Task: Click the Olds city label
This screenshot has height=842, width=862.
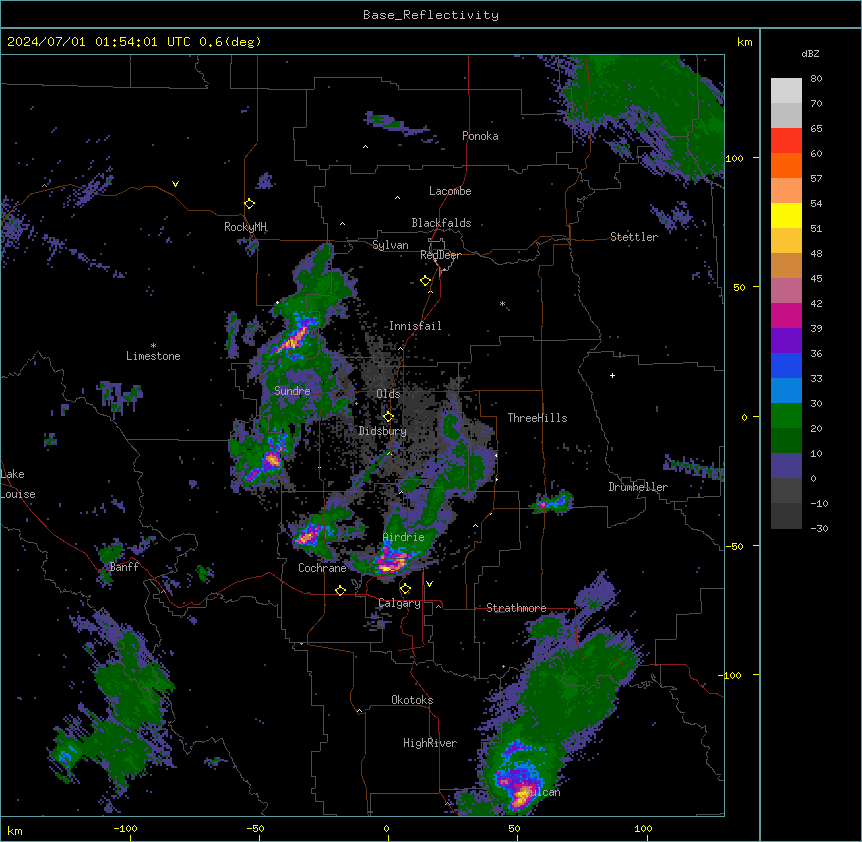Action: [x=388, y=394]
